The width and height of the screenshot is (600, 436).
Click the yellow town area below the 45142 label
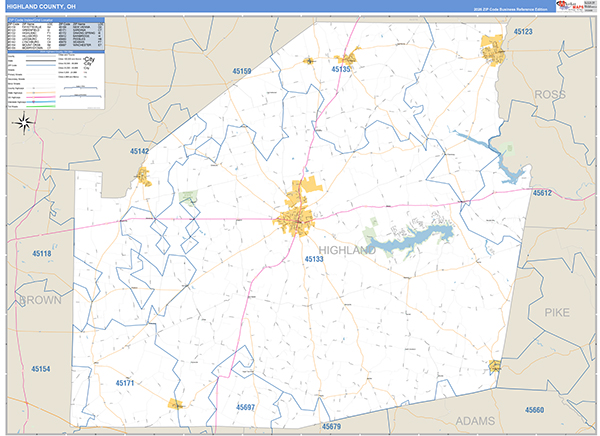coord(143,176)
